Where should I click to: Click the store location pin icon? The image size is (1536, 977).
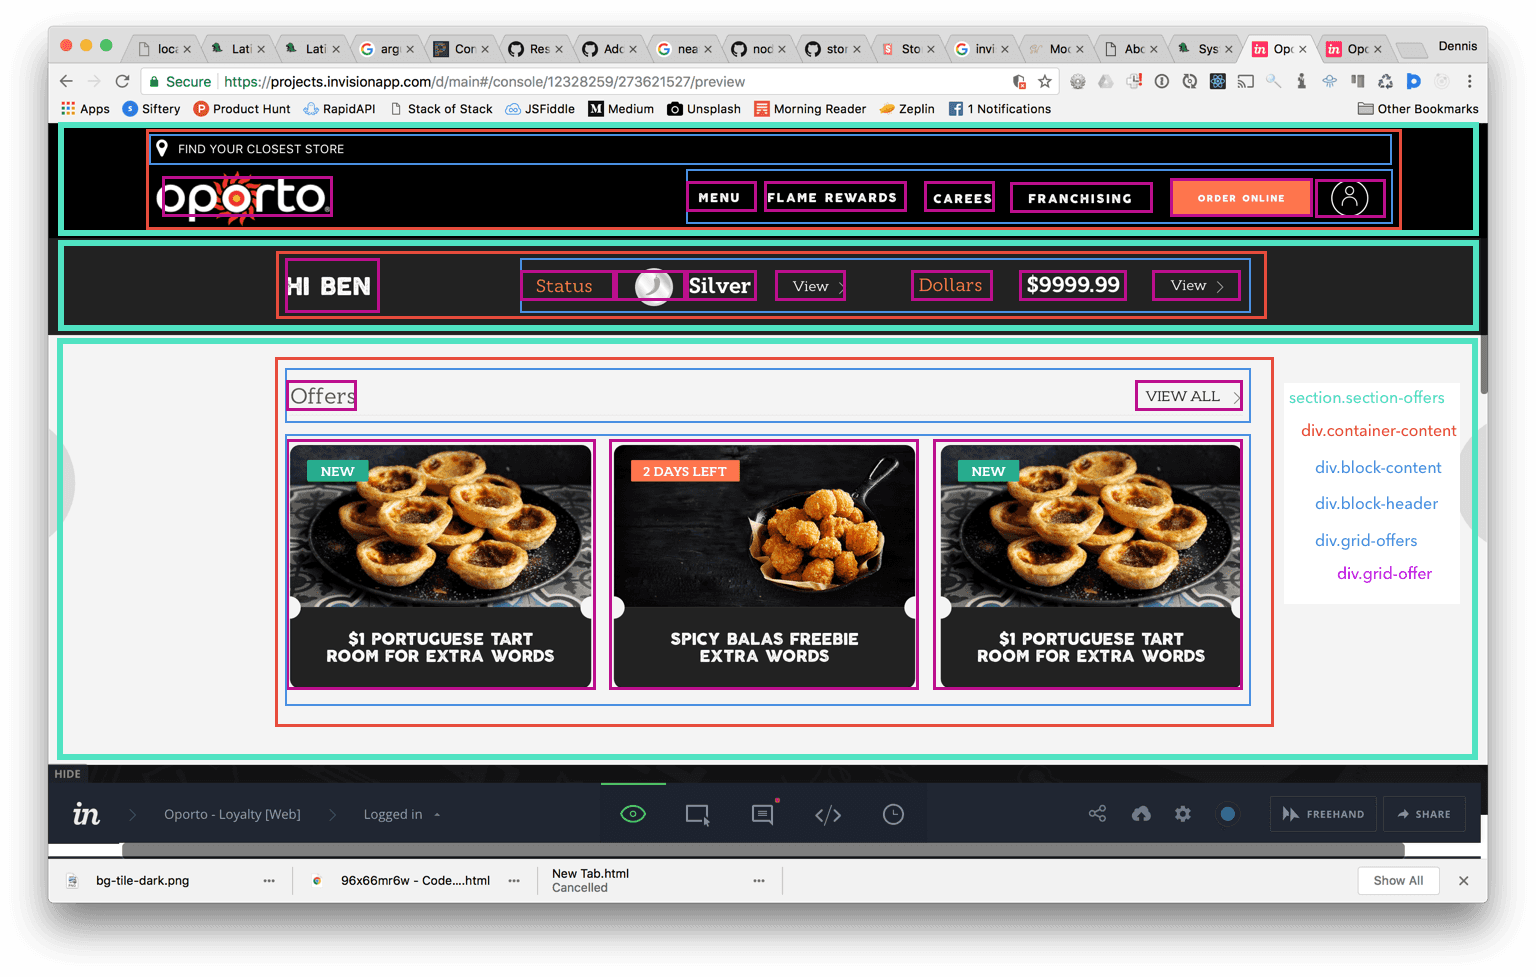click(162, 148)
